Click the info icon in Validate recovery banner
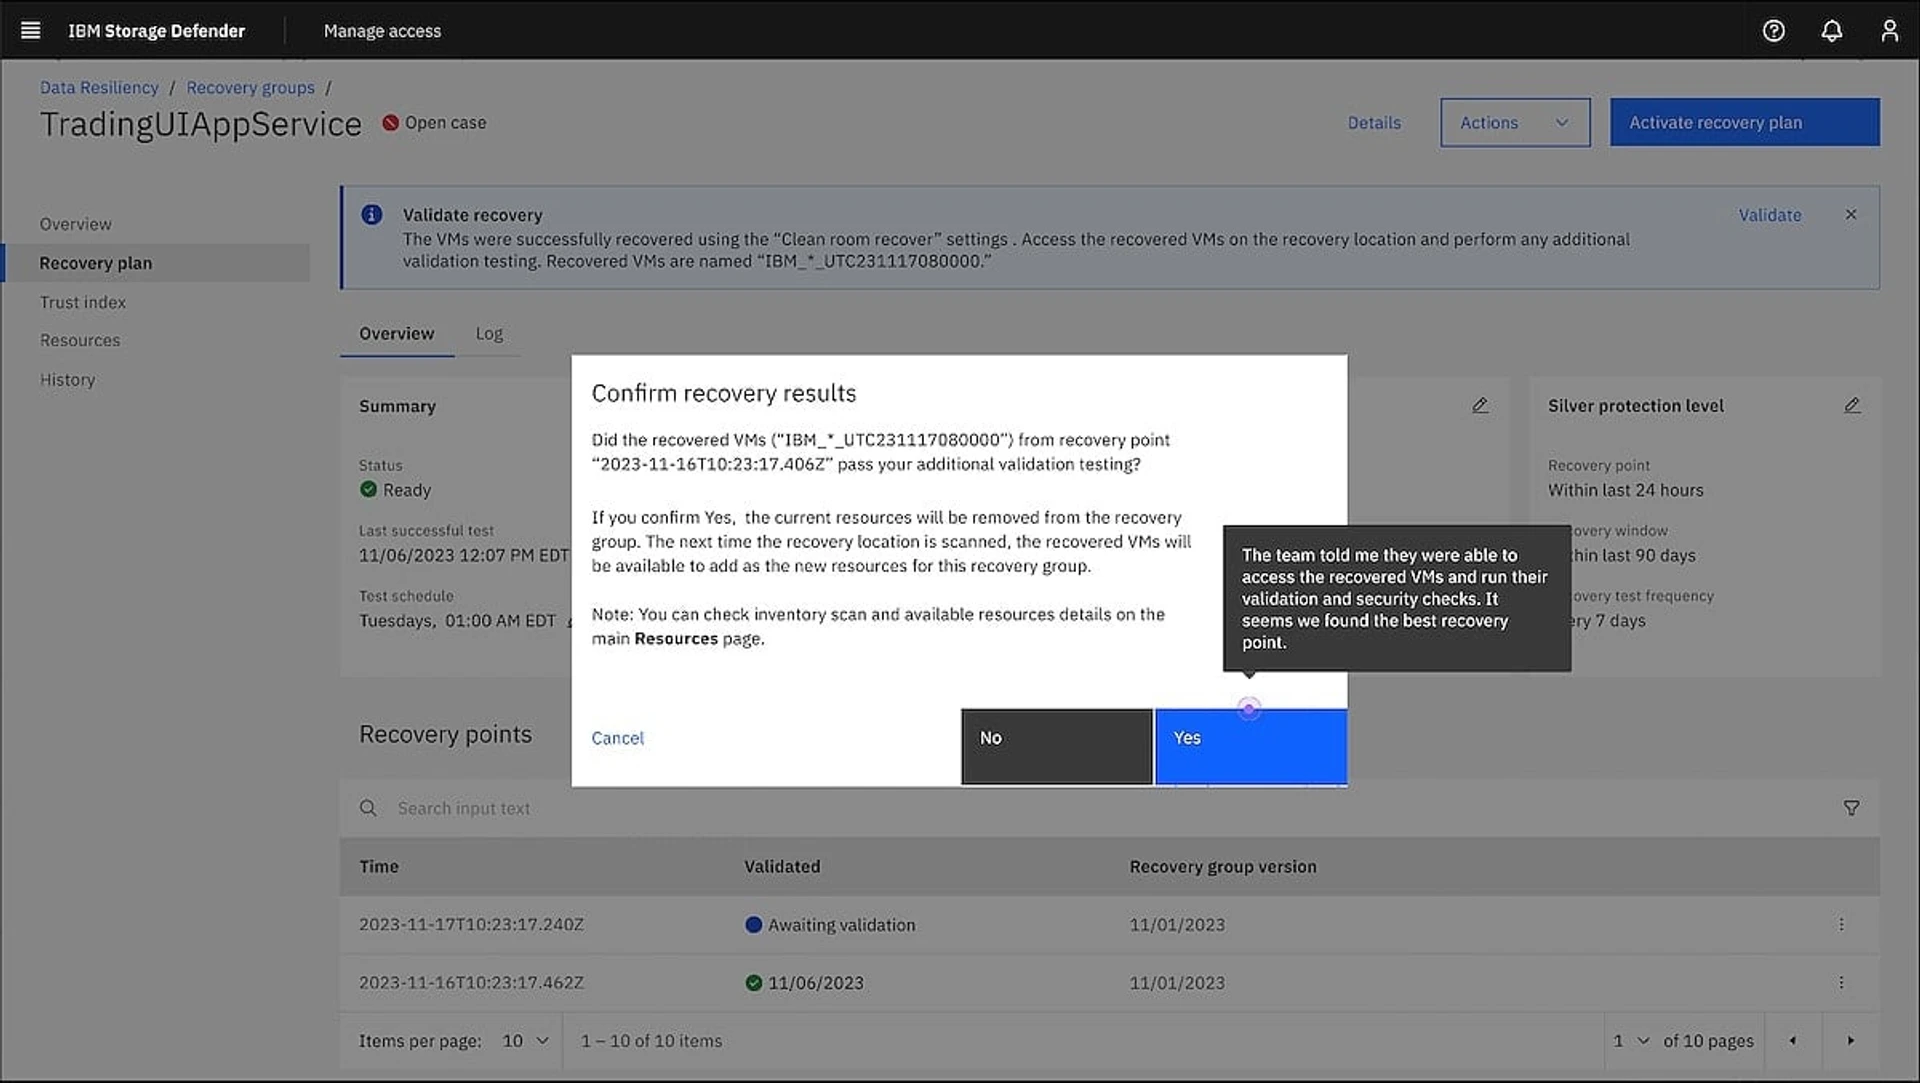 pyautogui.click(x=371, y=214)
